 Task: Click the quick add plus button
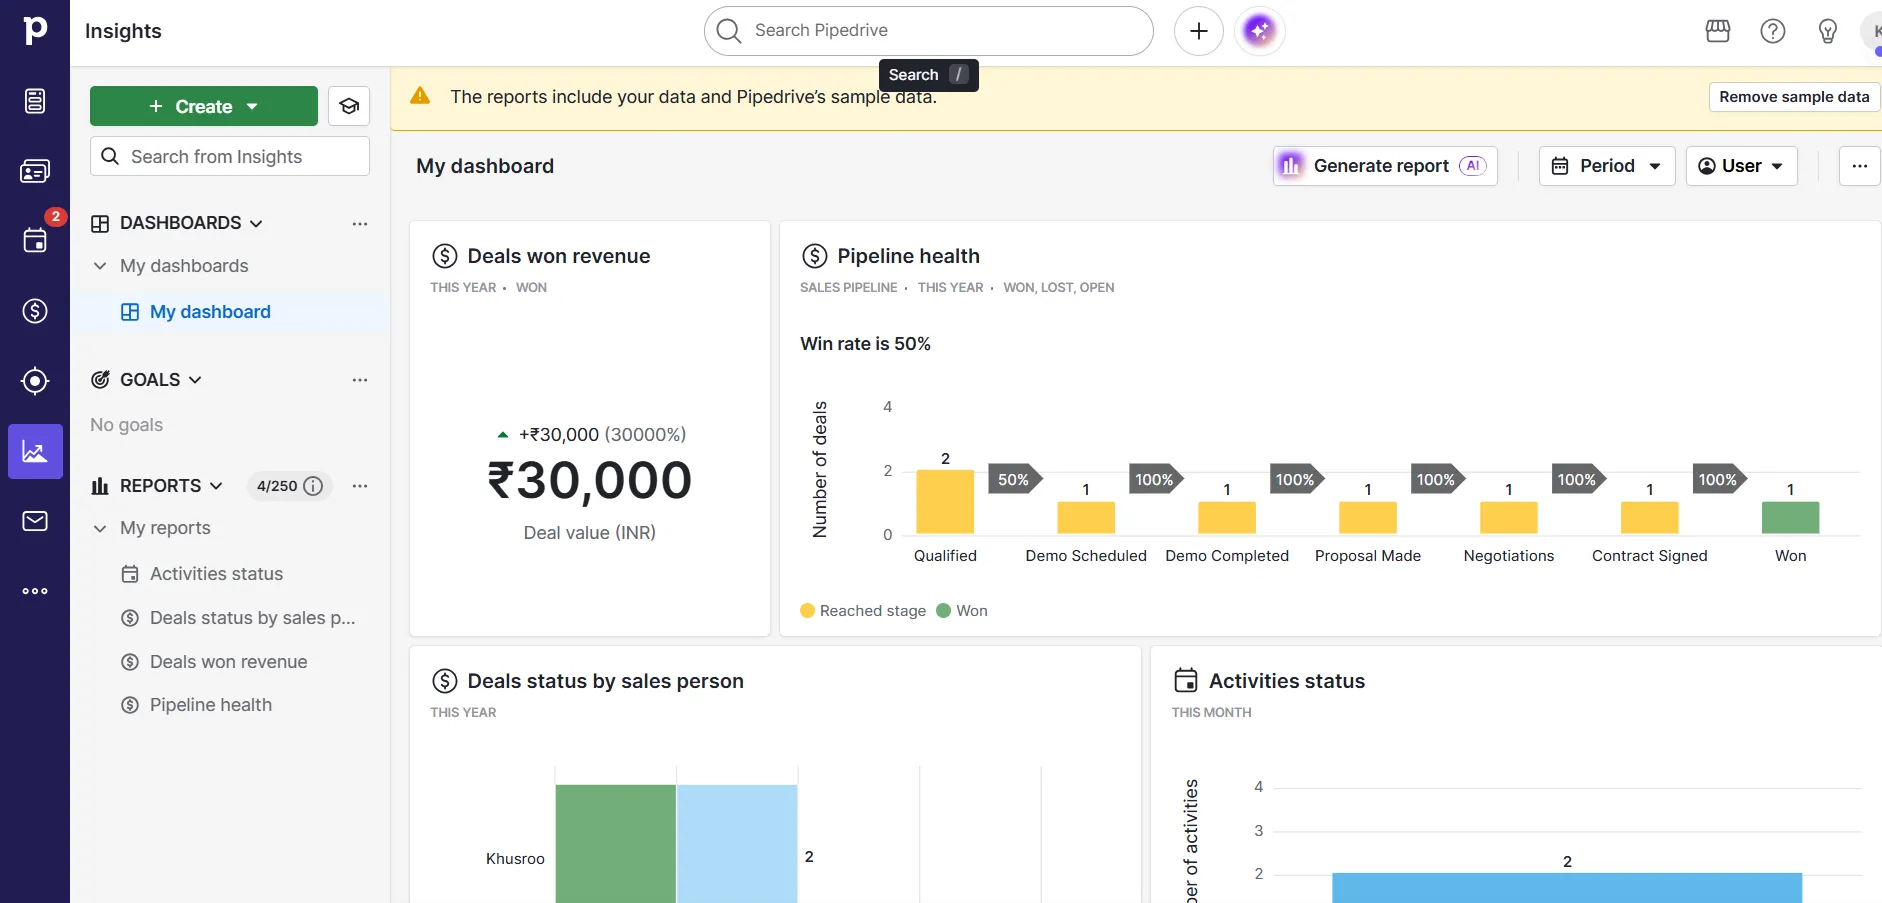(x=1199, y=31)
